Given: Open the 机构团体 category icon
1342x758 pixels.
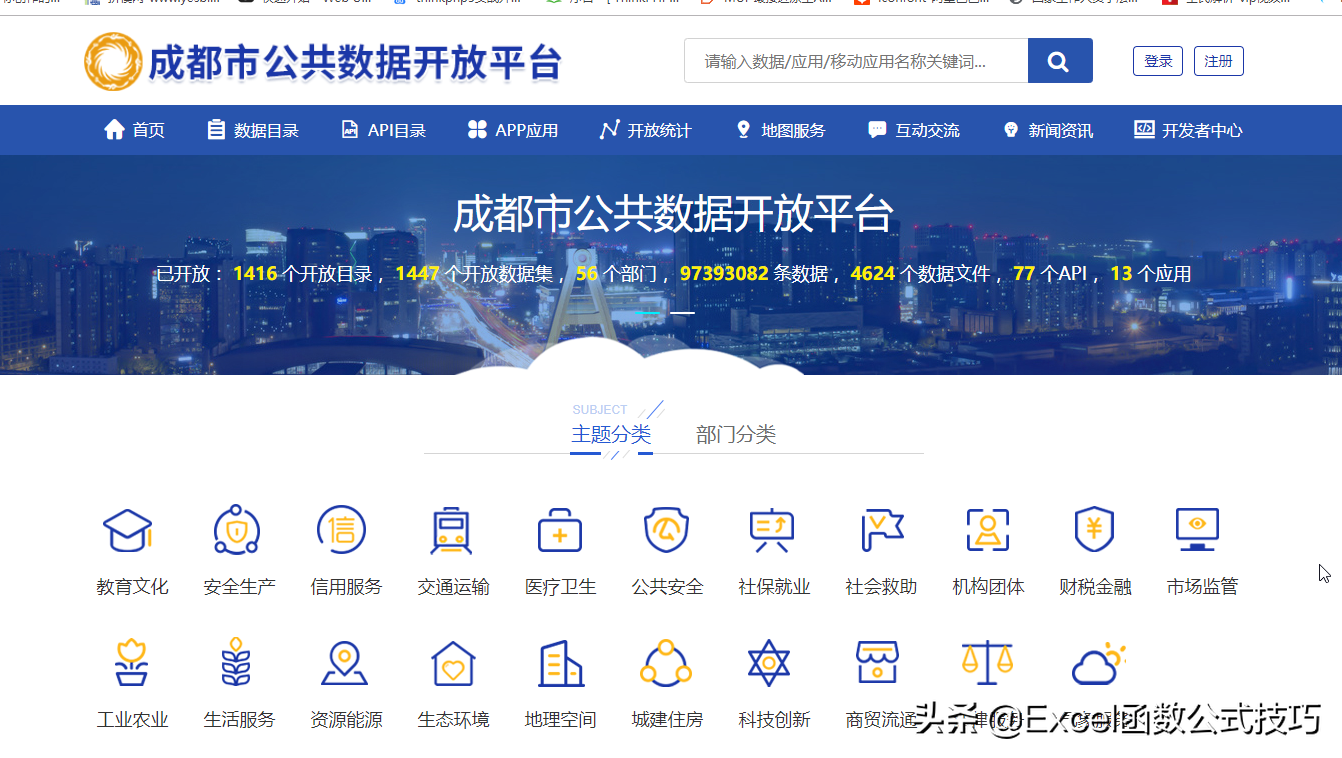Looking at the screenshot, I should click(988, 530).
